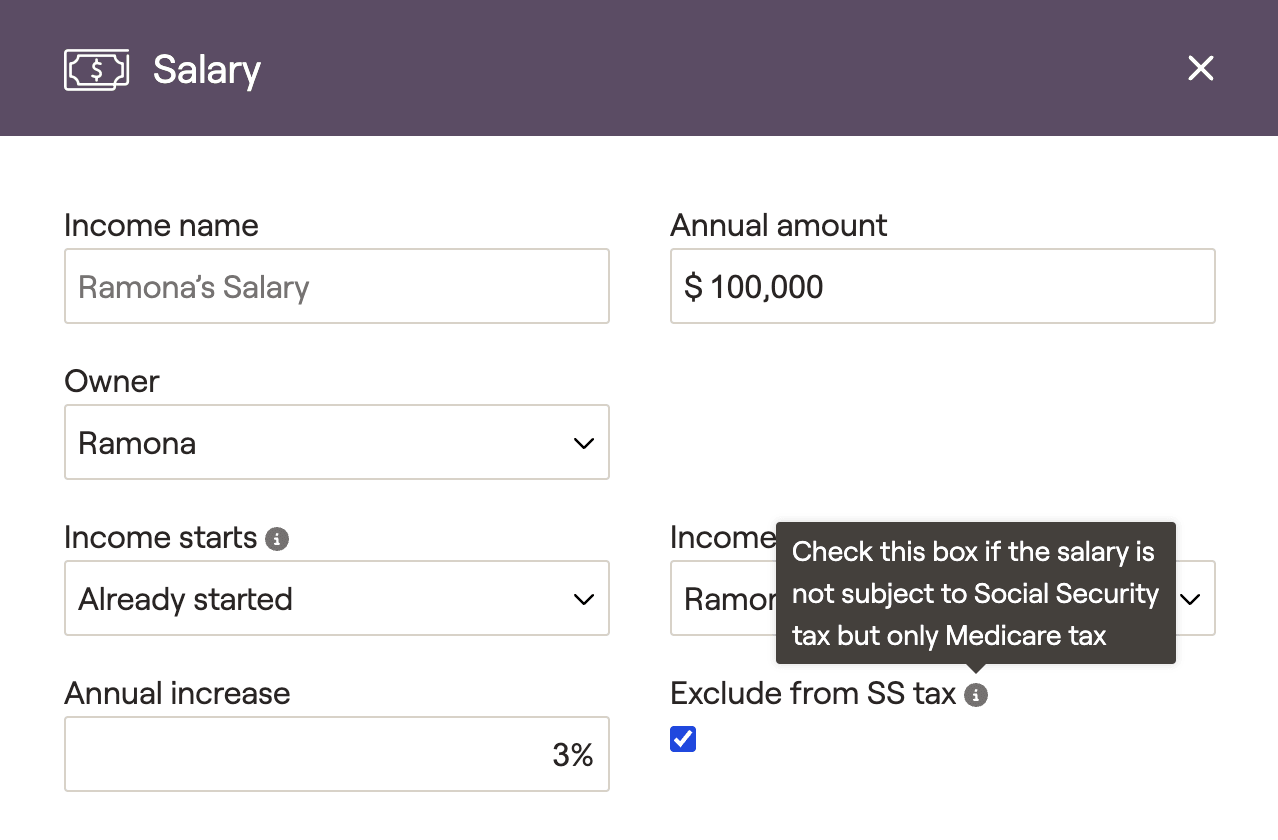
Task: Expand the partially hidden Income ends dropdown arrow
Action: click(x=1190, y=599)
